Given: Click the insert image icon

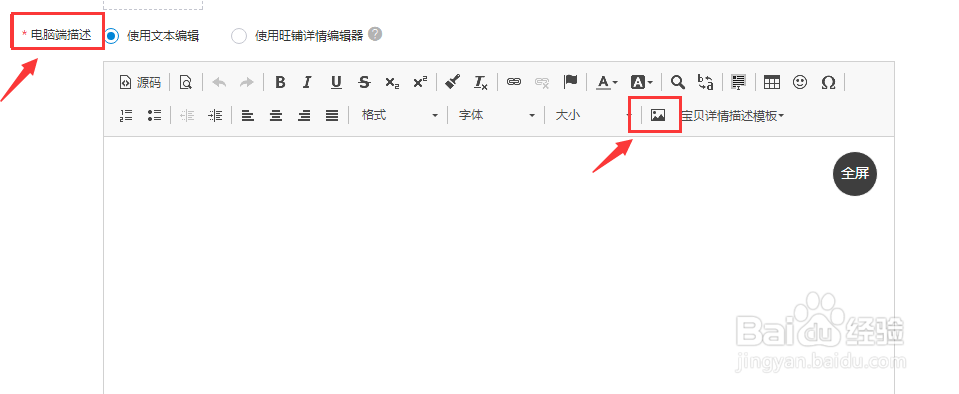Looking at the screenshot, I should tap(657, 115).
